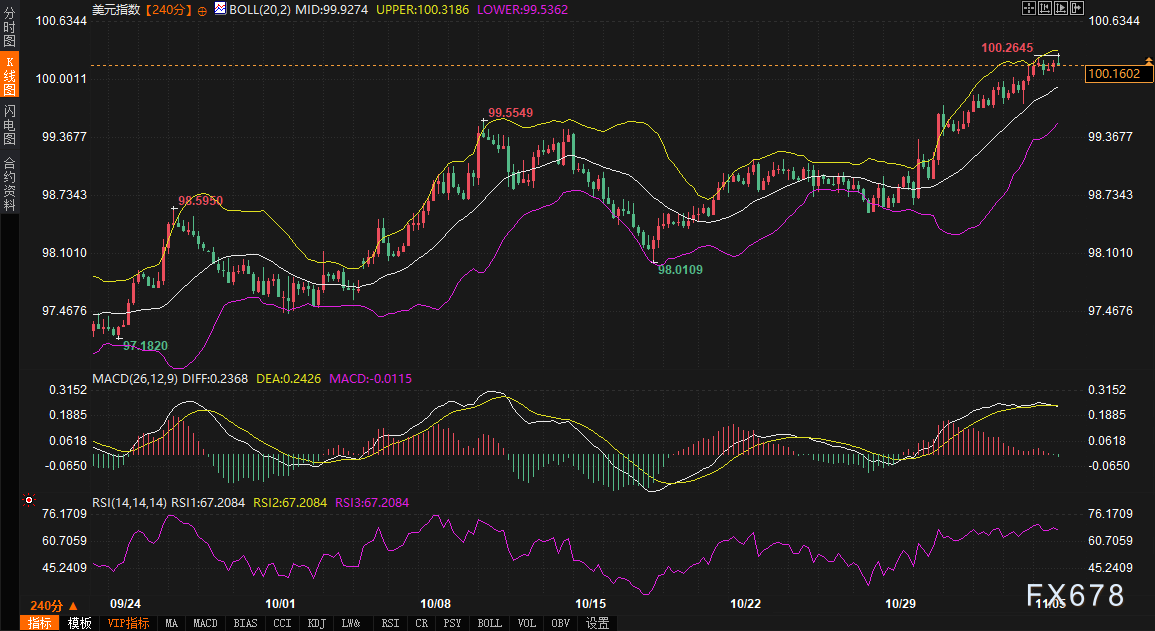The image size is (1155, 631).
Task: Open the 合约资料 side tab
Action: [x=9, y=183]
